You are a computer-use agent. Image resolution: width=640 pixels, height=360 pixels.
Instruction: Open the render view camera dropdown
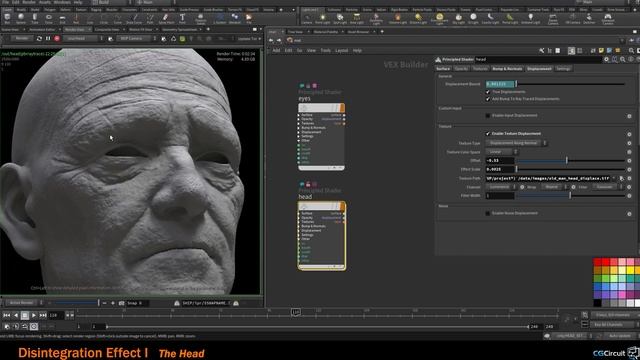click(137, 38)
